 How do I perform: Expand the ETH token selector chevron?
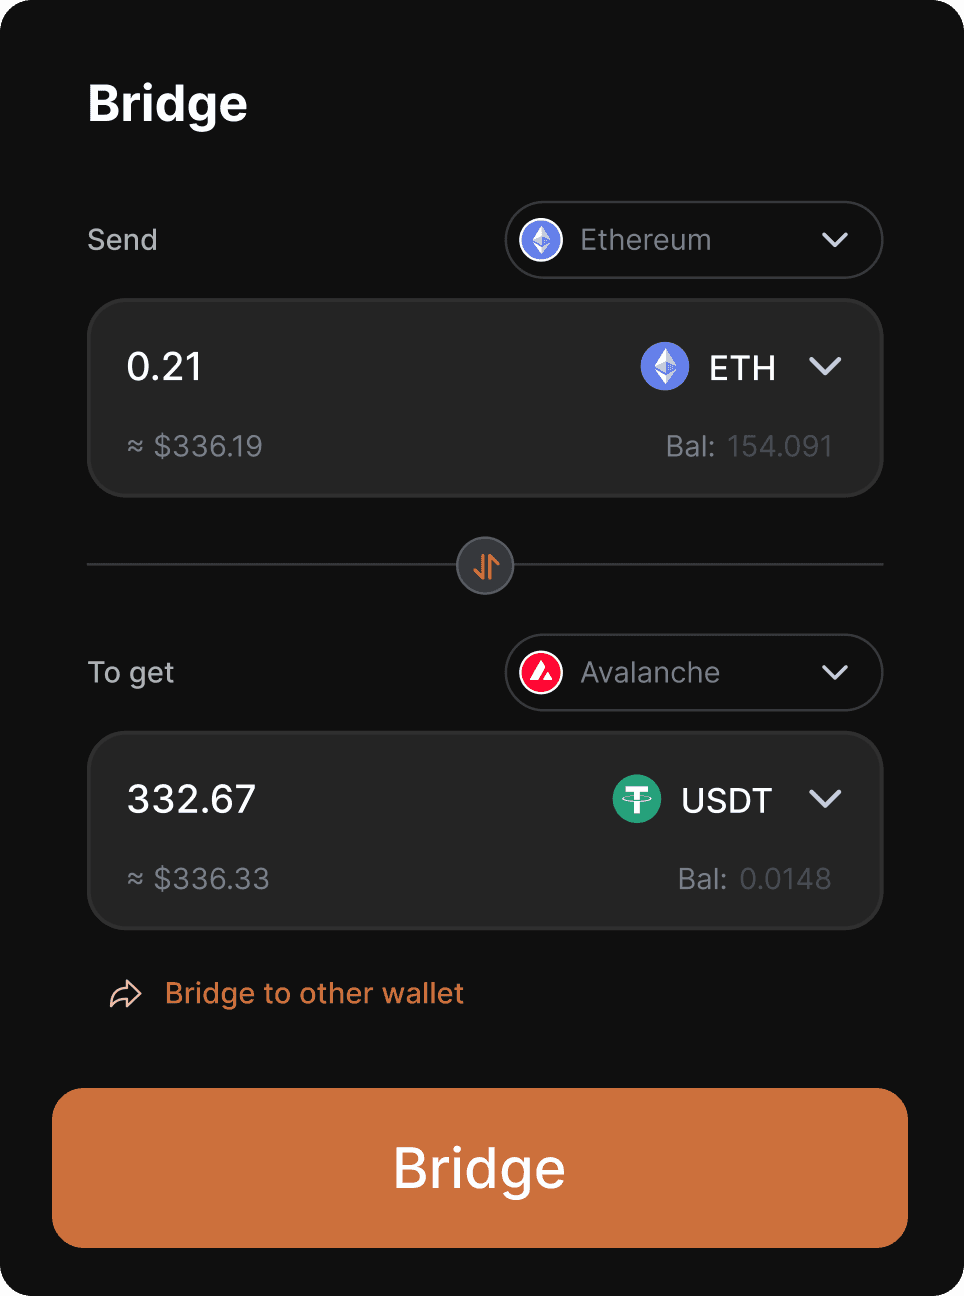(x=825, y=366)
